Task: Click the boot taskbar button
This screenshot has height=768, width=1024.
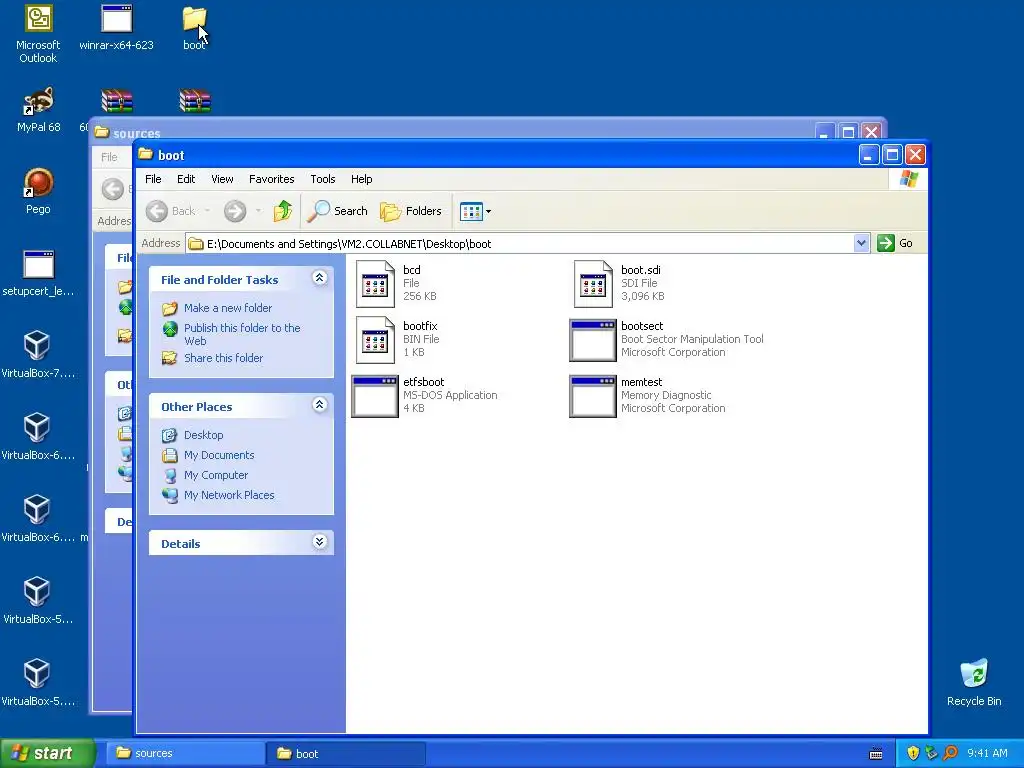Action: [345, 754]
